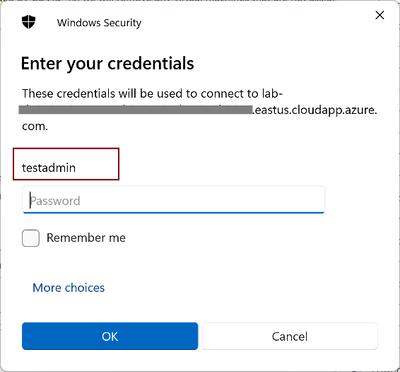Click the Windows Security shield icon
This screenshot has width=400, height=372.
pyautogui.click(x=29, y=23)
